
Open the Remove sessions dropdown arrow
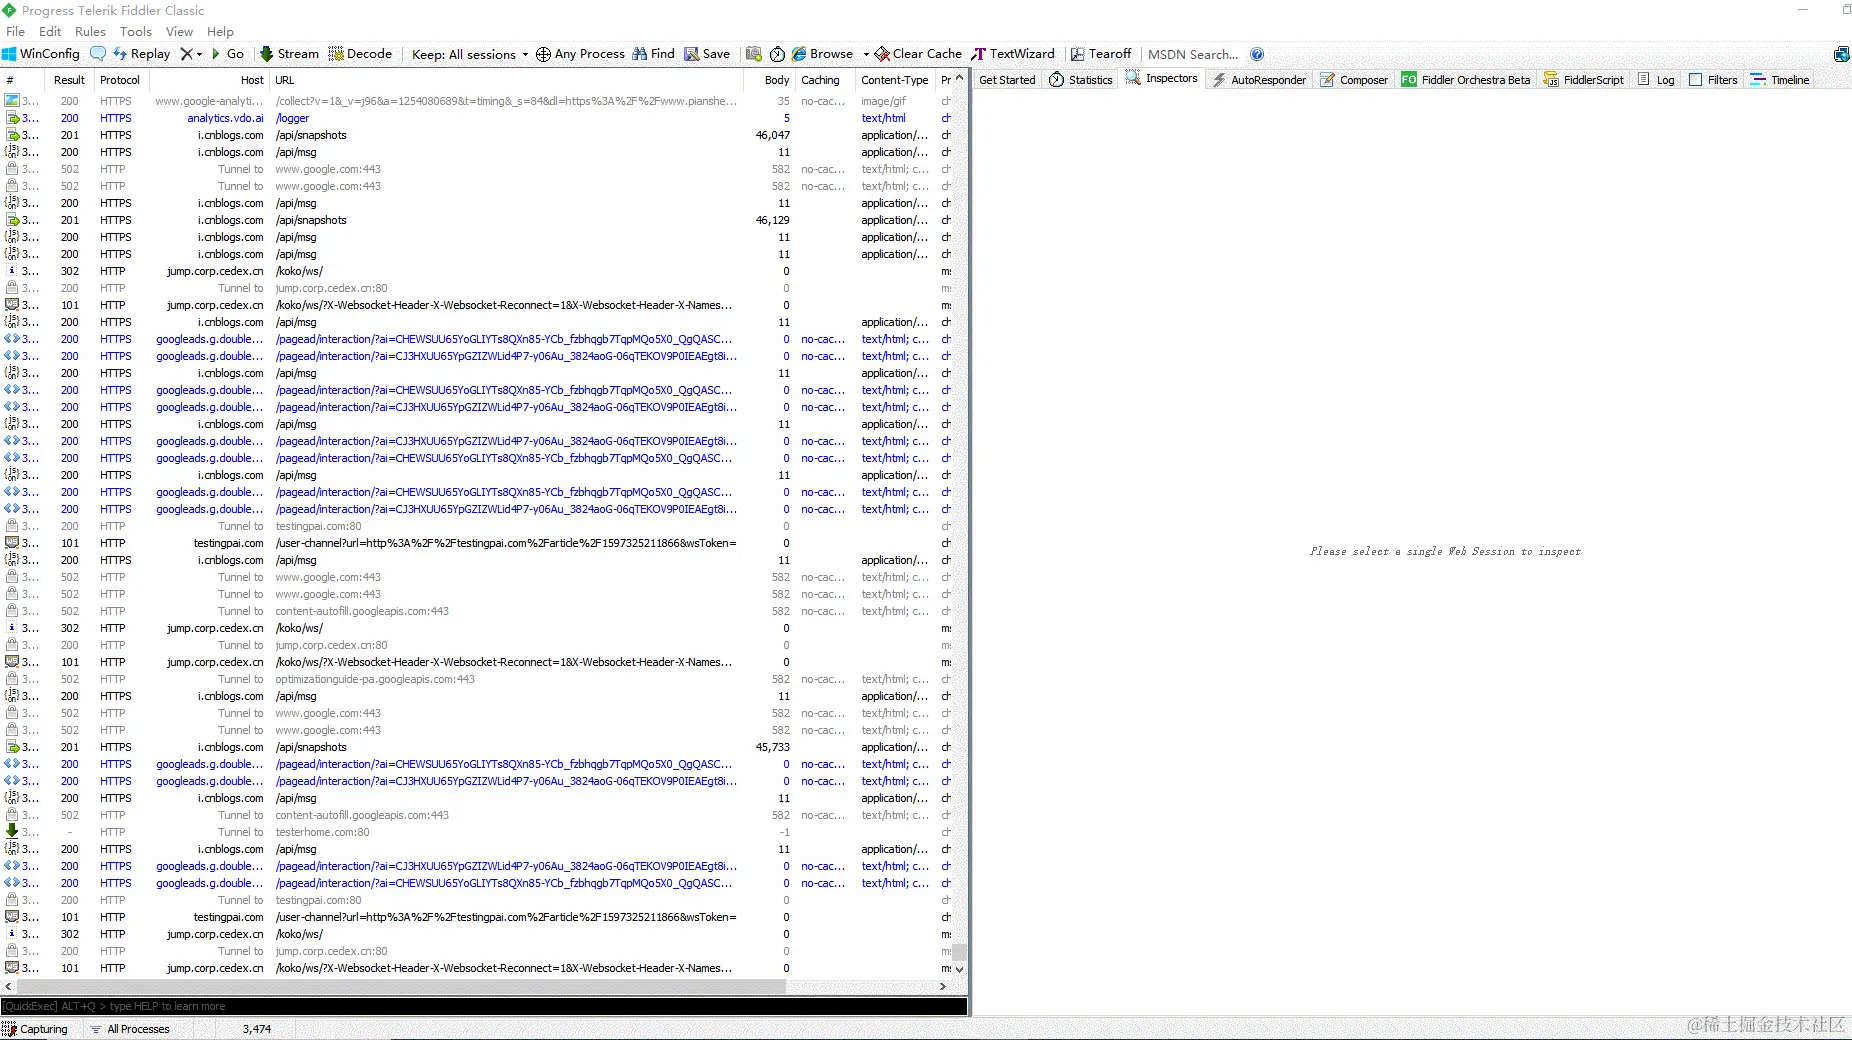(199, 54)
